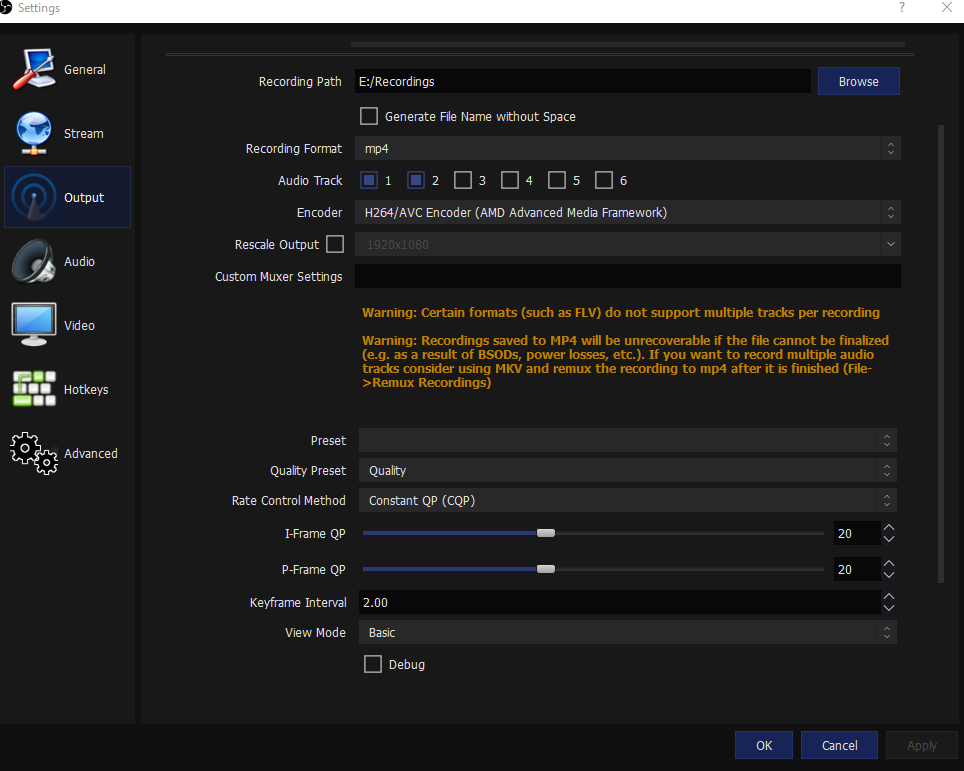
Task: Click the I-Frame QP value field
Action: [857, 533]
